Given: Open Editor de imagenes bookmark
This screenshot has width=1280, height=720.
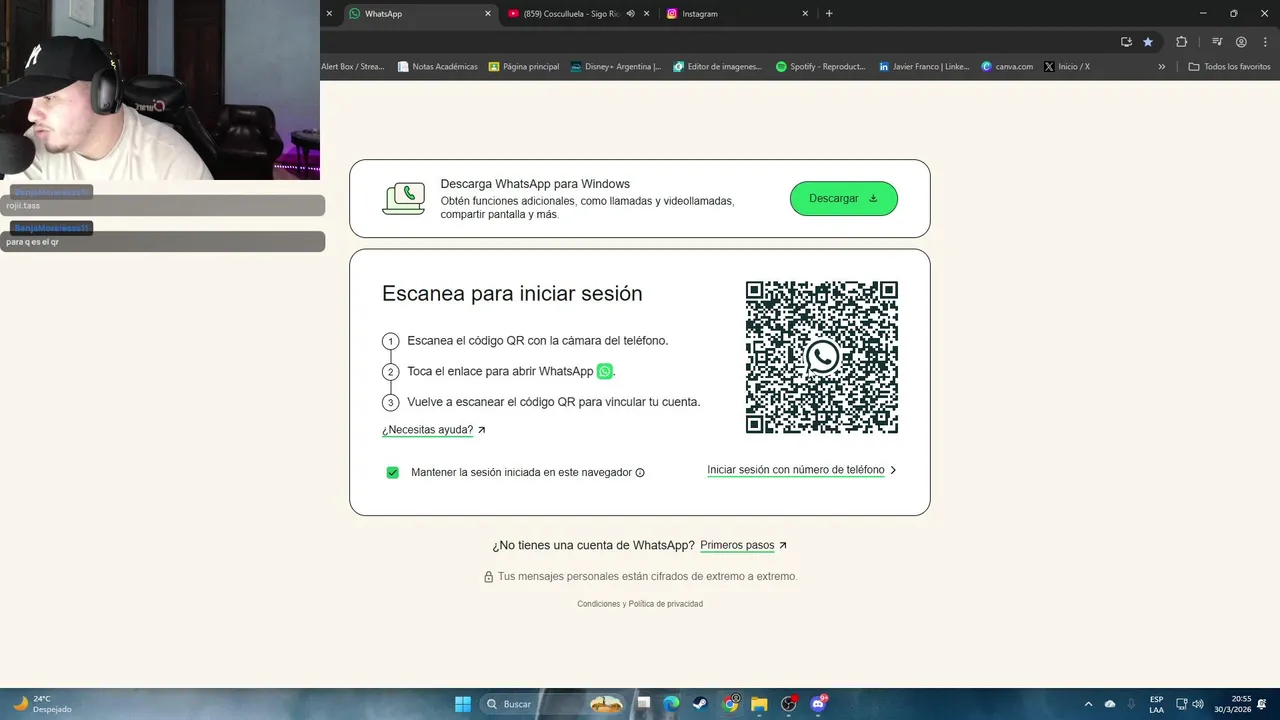Looking at the screenshot, I should point(718,67).
